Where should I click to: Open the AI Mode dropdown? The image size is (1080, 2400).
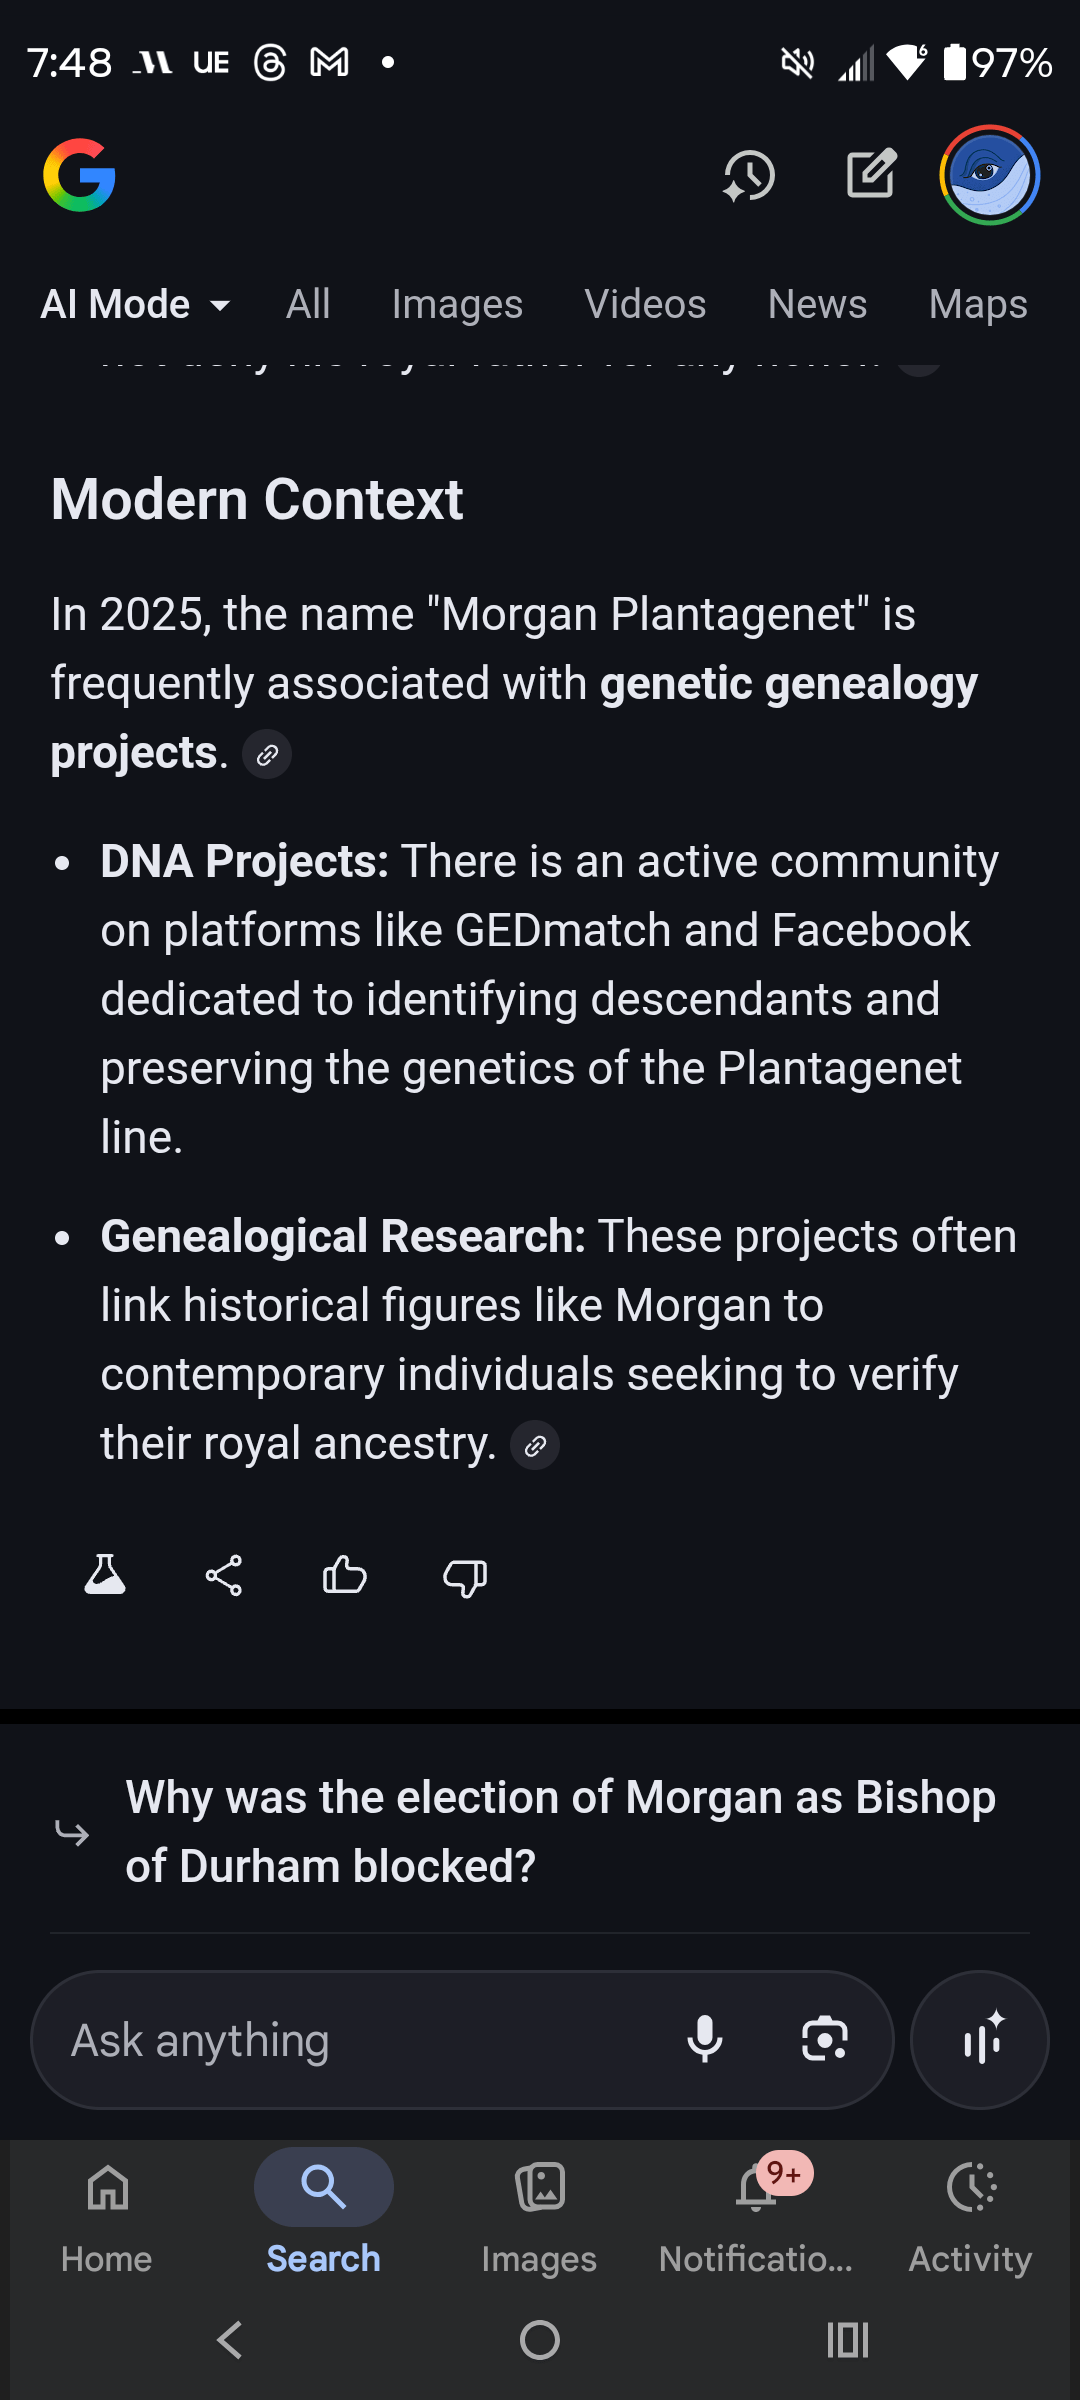click(136, 303)
